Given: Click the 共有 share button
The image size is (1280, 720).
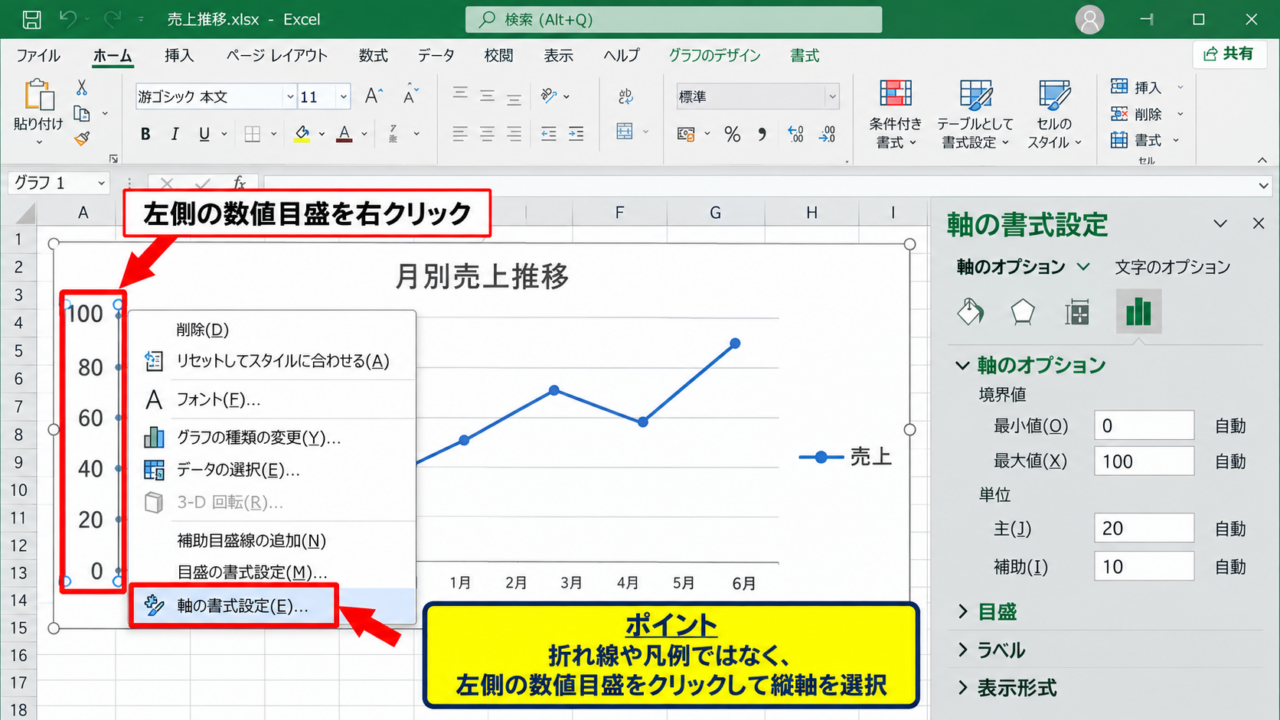Looking at the screenshot, I should [x=1229, y=54].
